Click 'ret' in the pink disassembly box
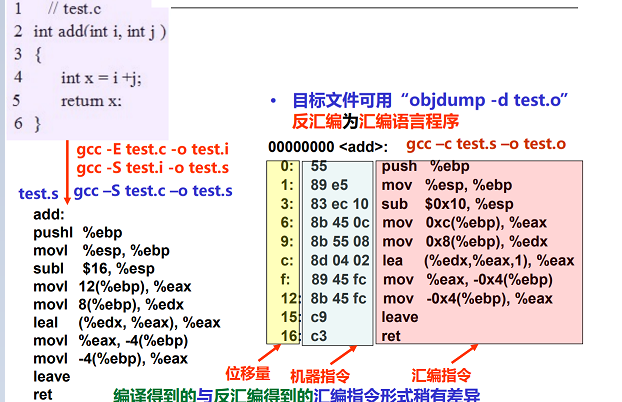Image resolution: width=622 pixels, height=402 pixels. click(391, 336)
